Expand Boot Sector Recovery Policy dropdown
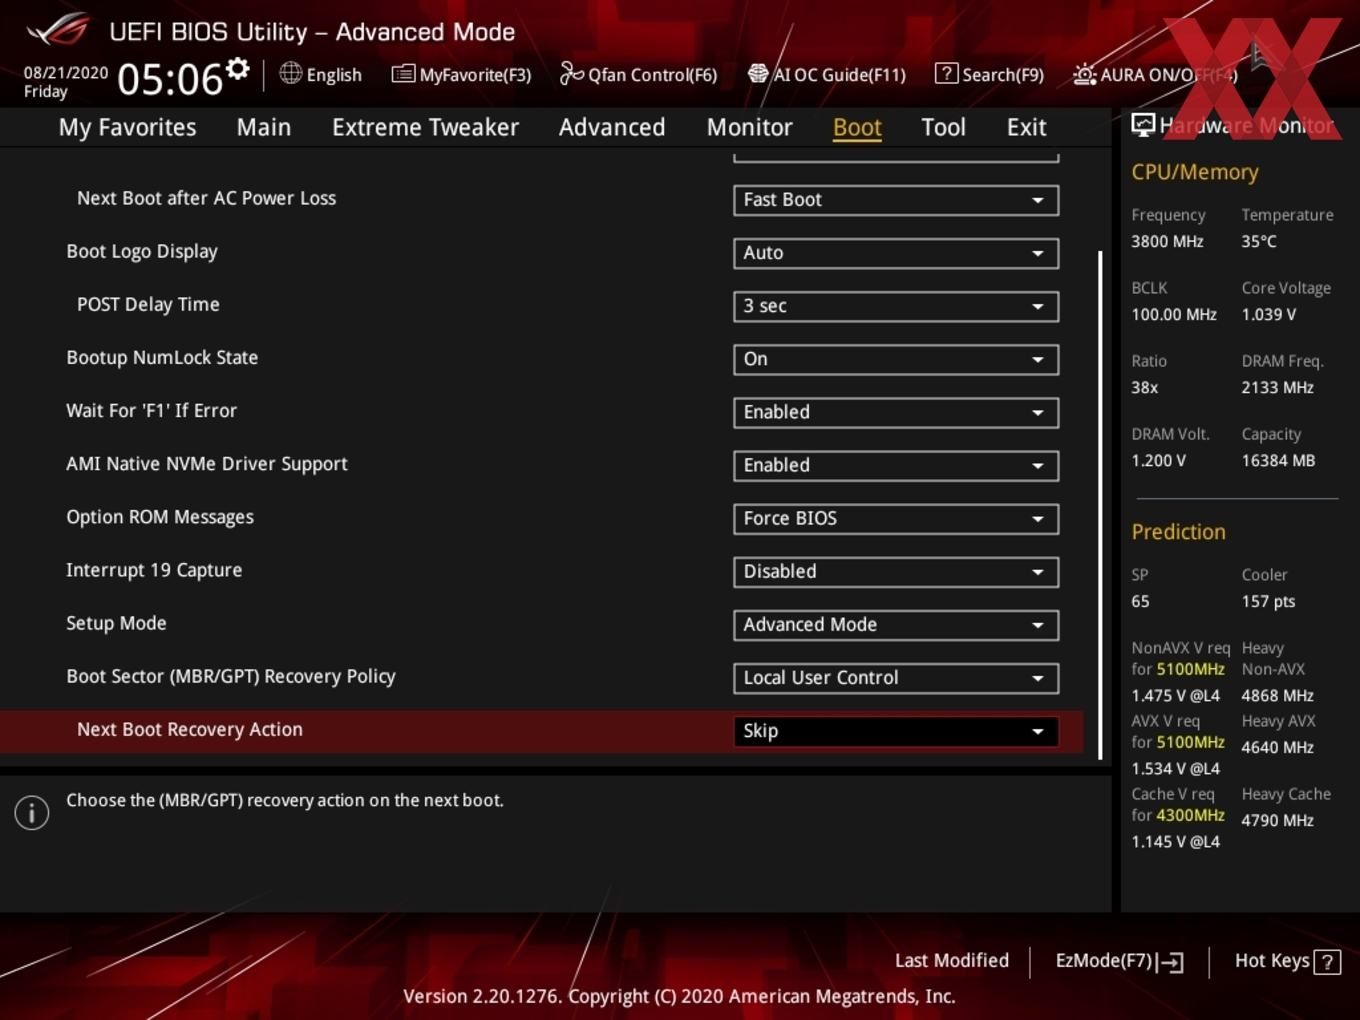 pyautogui.click(x=896, y=677)
